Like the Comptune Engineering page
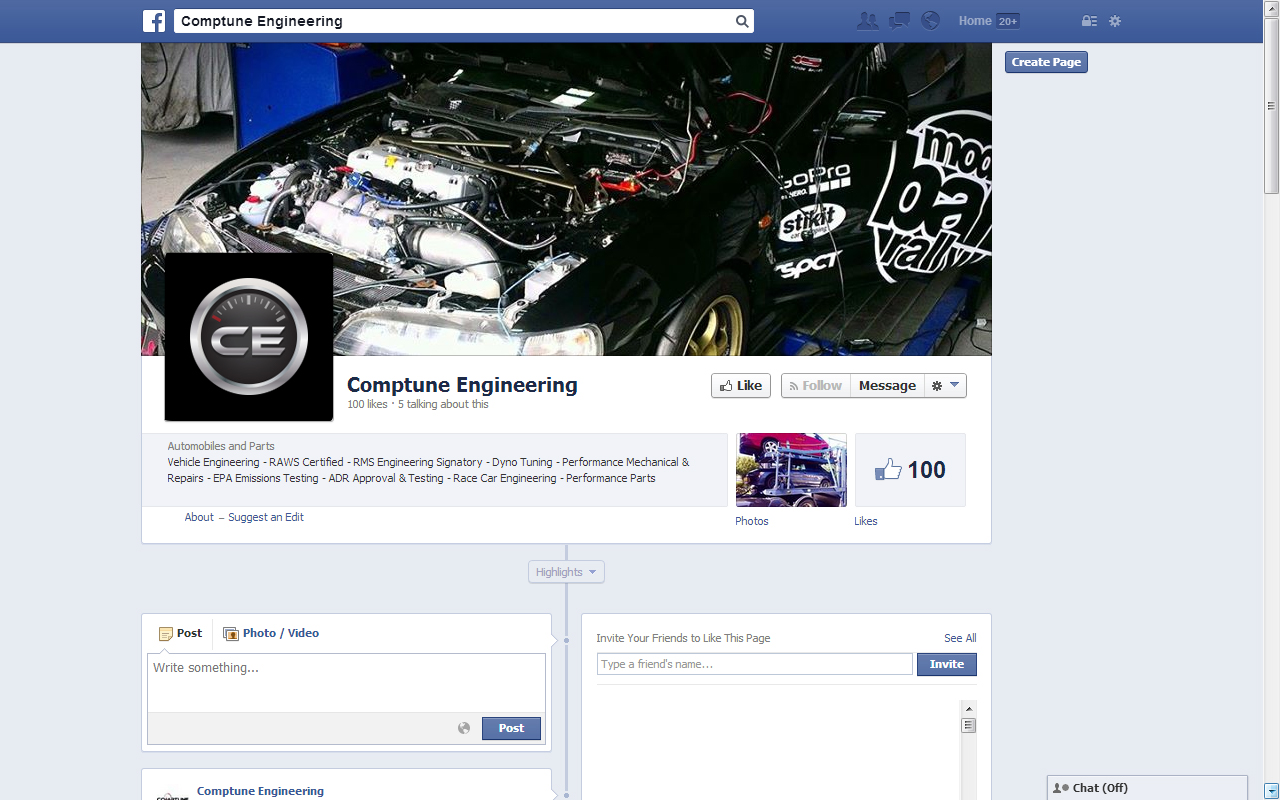The image size is (1280, 800). pyautogui.click(x=741, y=386)
